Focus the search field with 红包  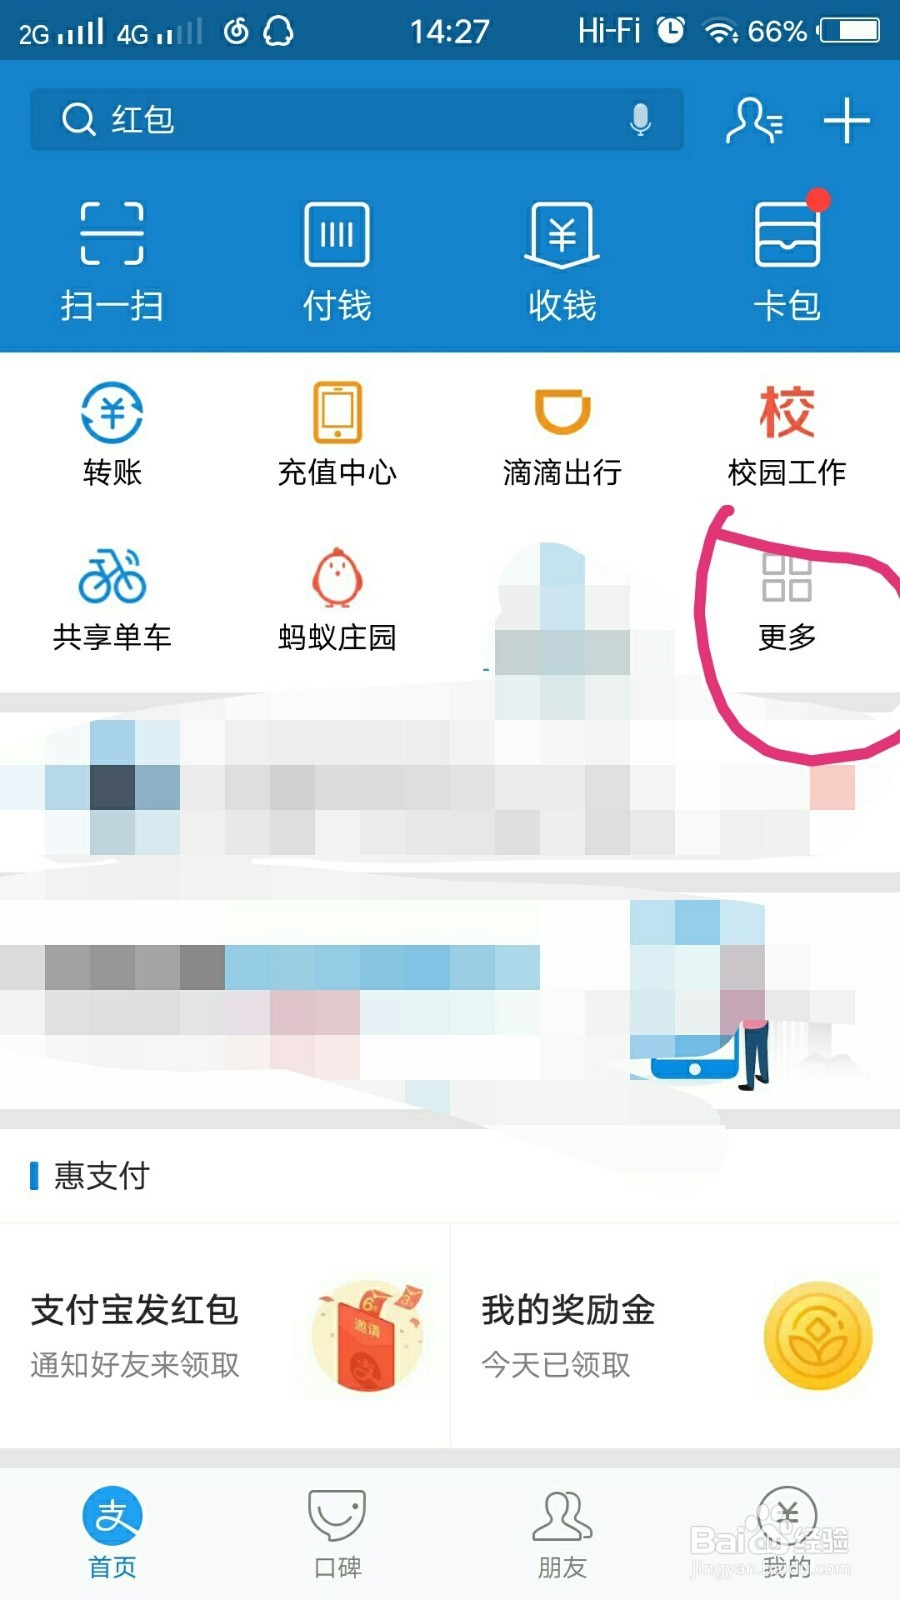[357, 120]
